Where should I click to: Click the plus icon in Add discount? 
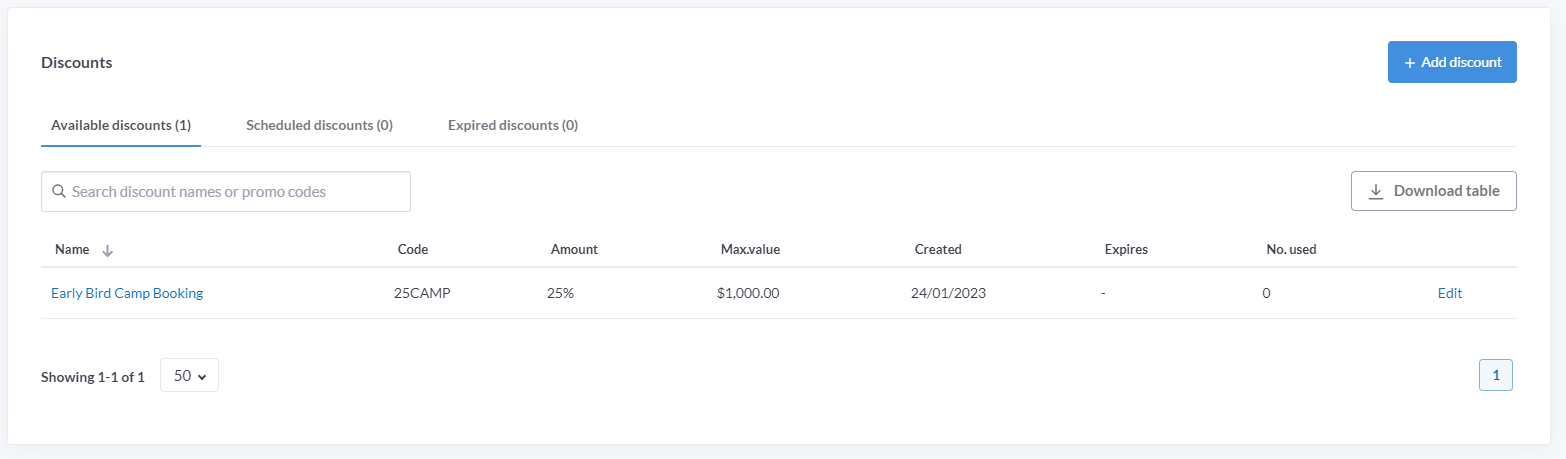(x=1410, y=62)
